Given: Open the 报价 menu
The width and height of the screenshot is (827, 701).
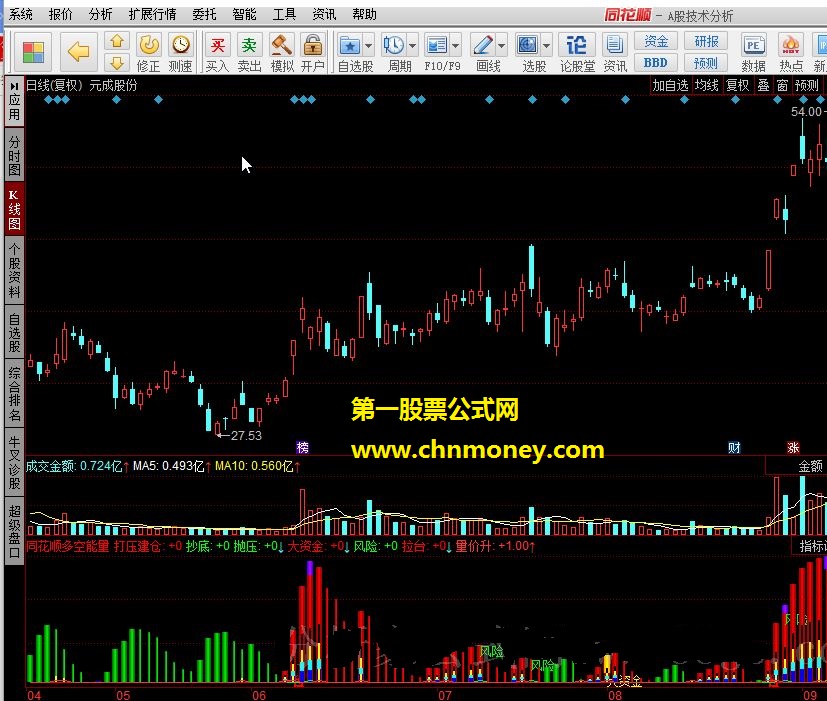Looking at the screenshot, I should 61,14.
